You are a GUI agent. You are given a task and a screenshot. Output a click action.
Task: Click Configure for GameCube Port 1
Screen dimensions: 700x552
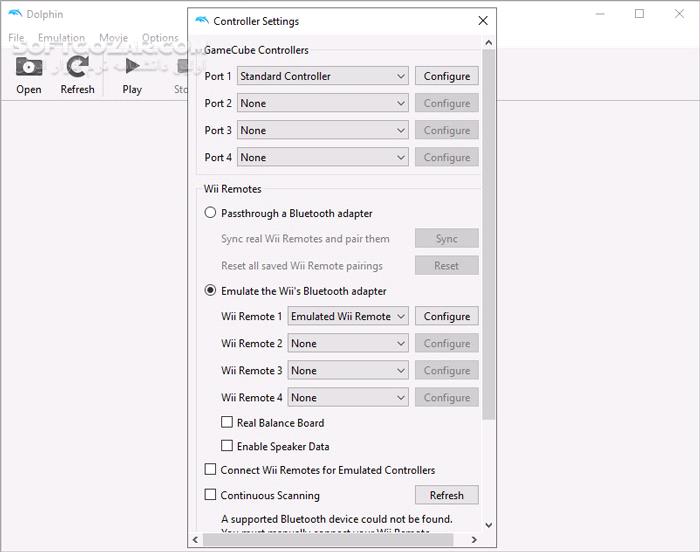(447, 76)
